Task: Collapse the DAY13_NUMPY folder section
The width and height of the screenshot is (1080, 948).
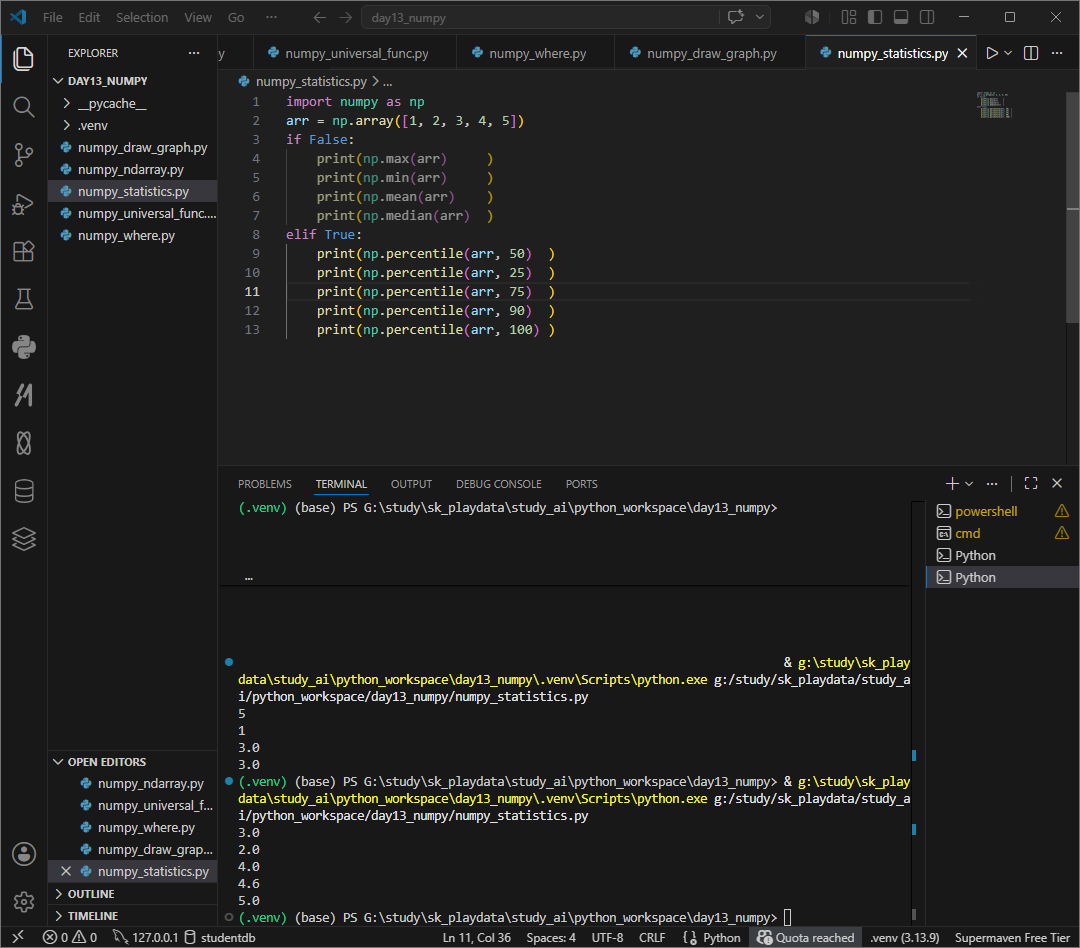Action: click(x=132, y=81)
